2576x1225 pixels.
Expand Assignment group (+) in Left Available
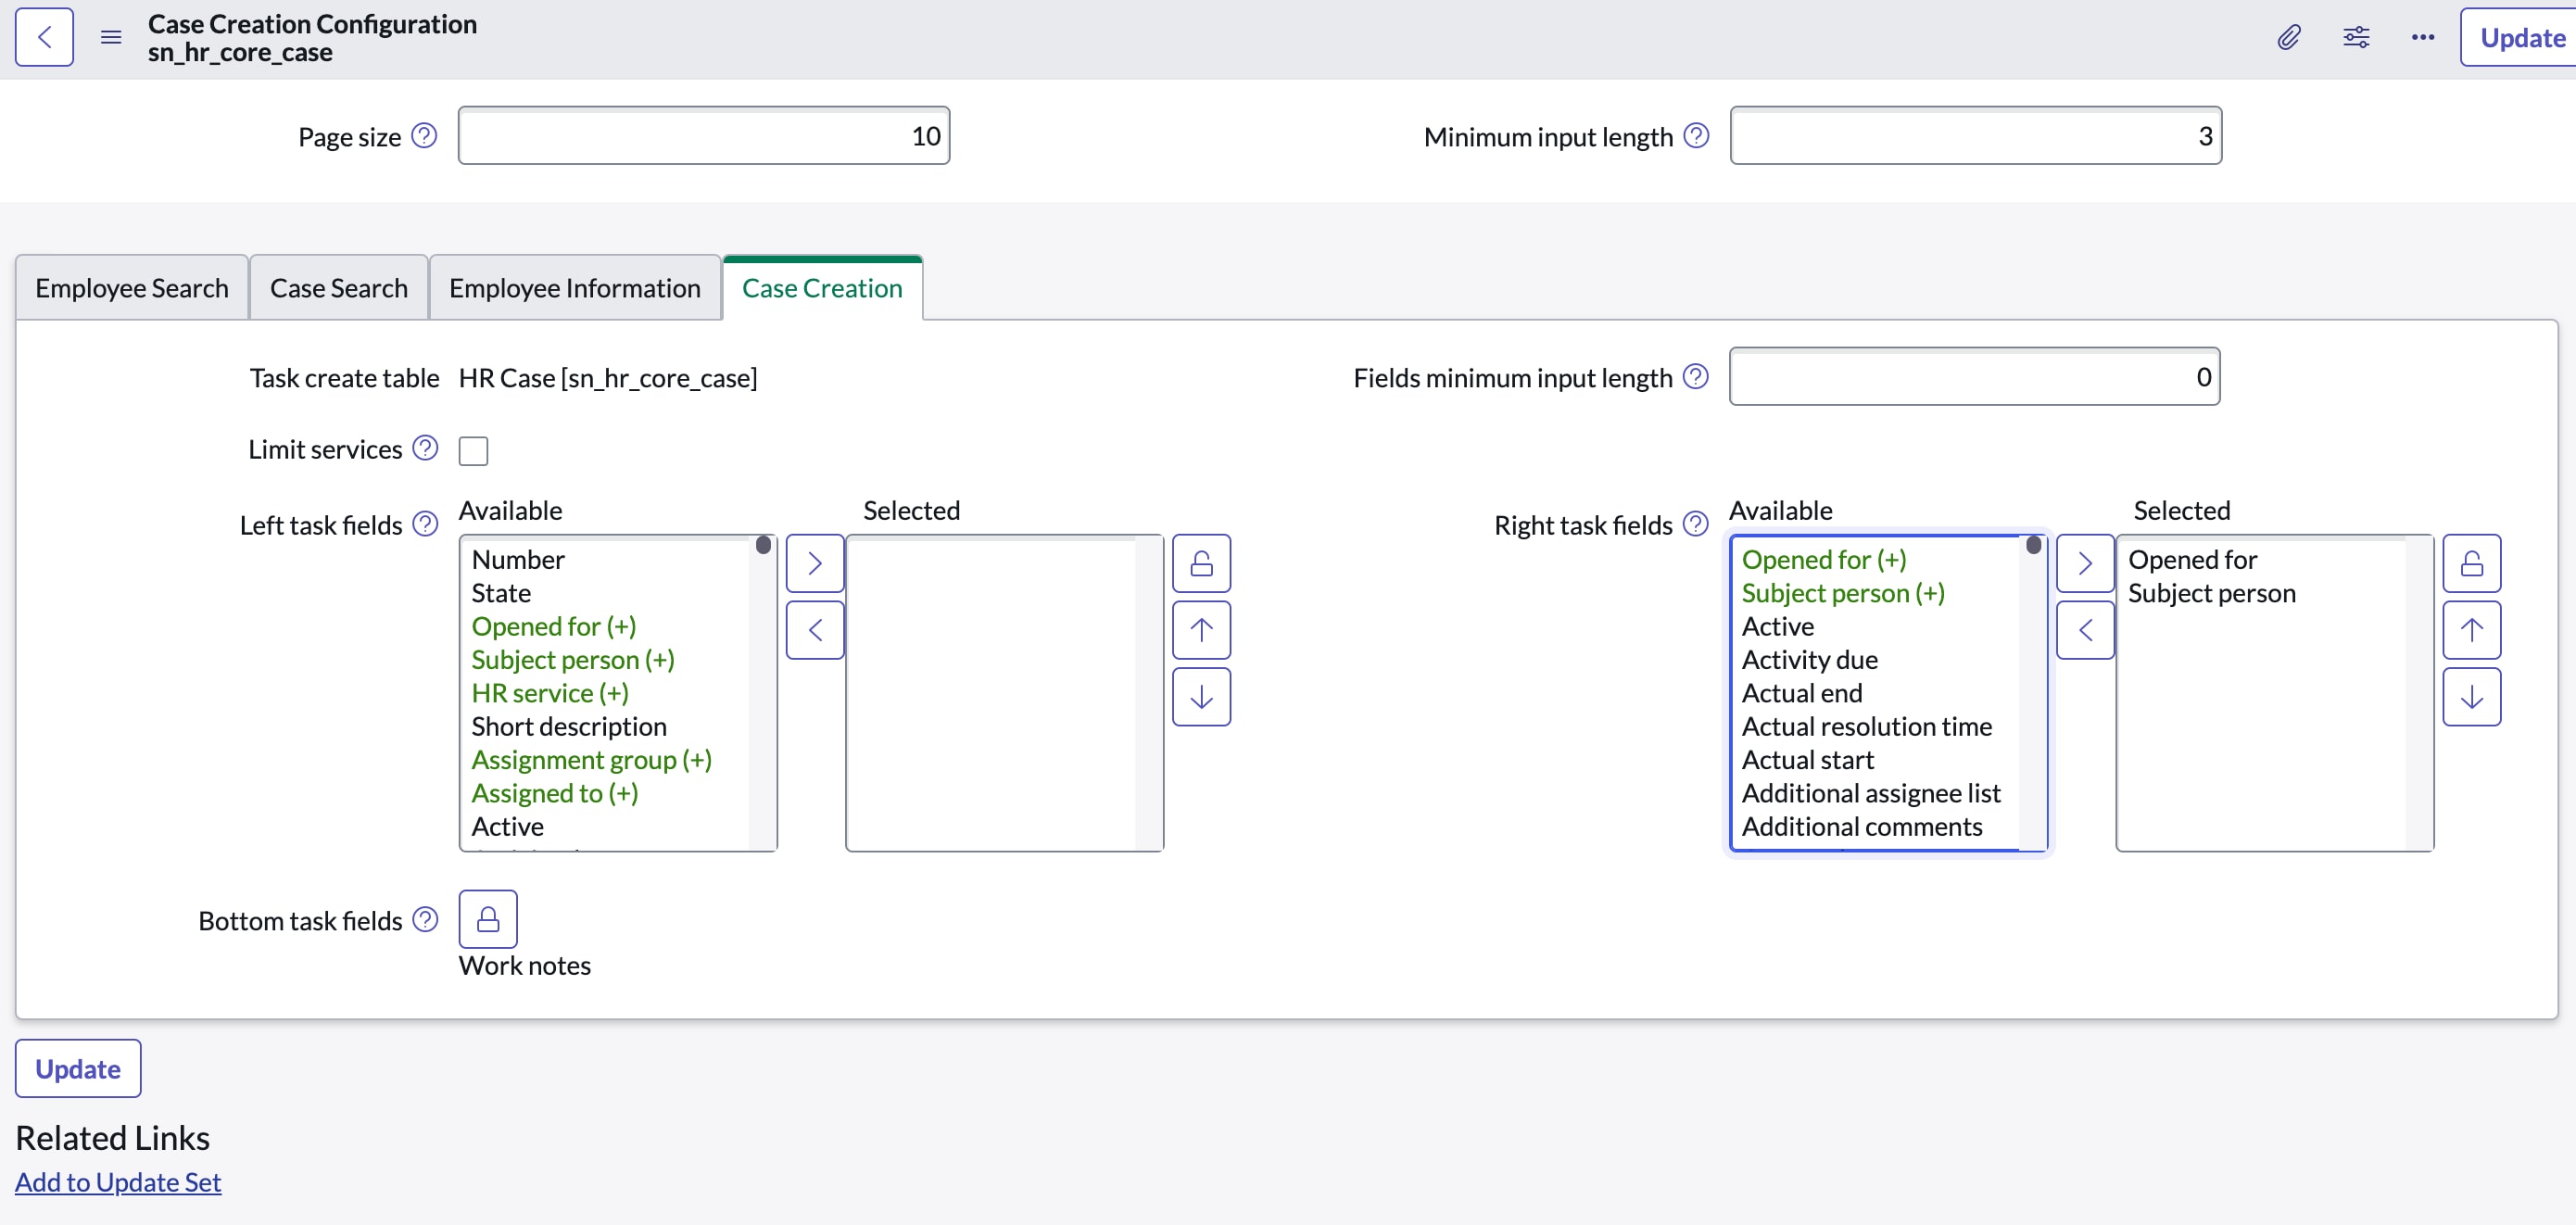[591, 760]
